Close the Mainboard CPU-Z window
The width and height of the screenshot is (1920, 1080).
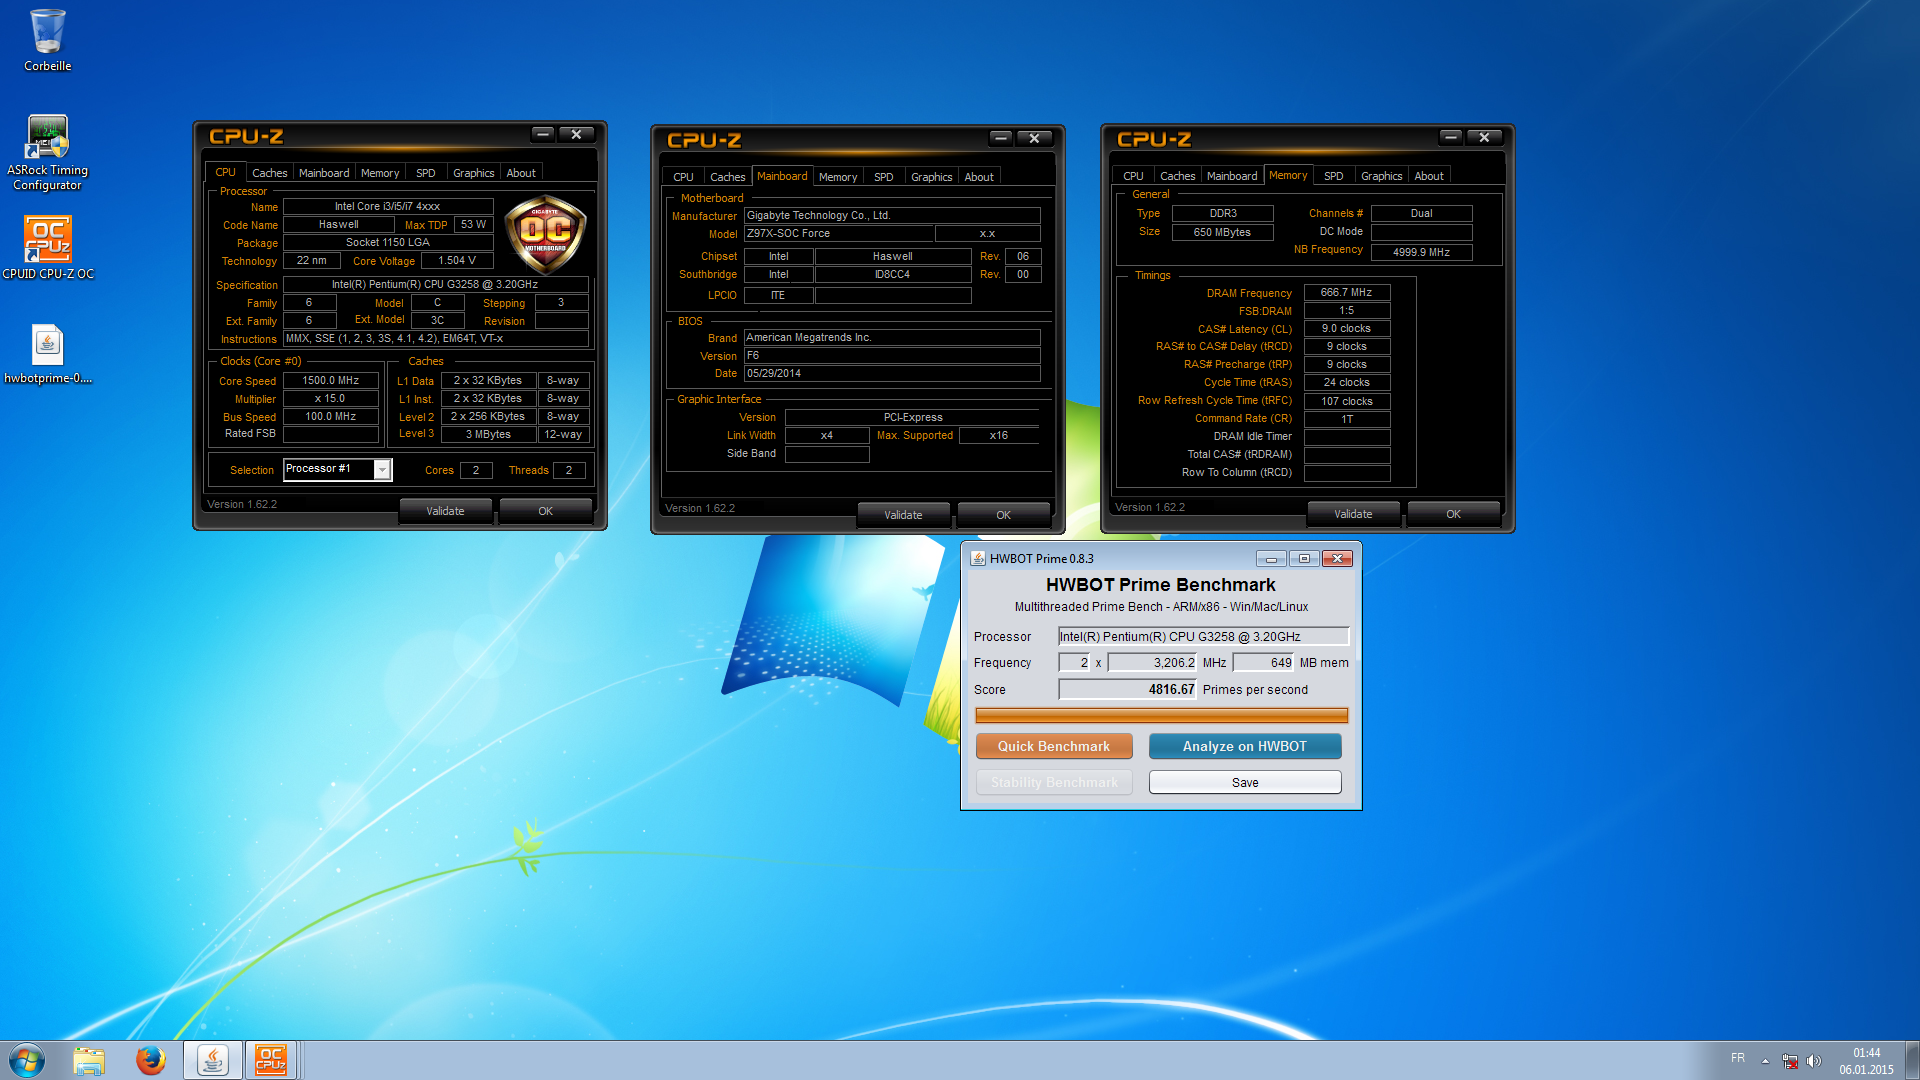tap(1035, 138)
